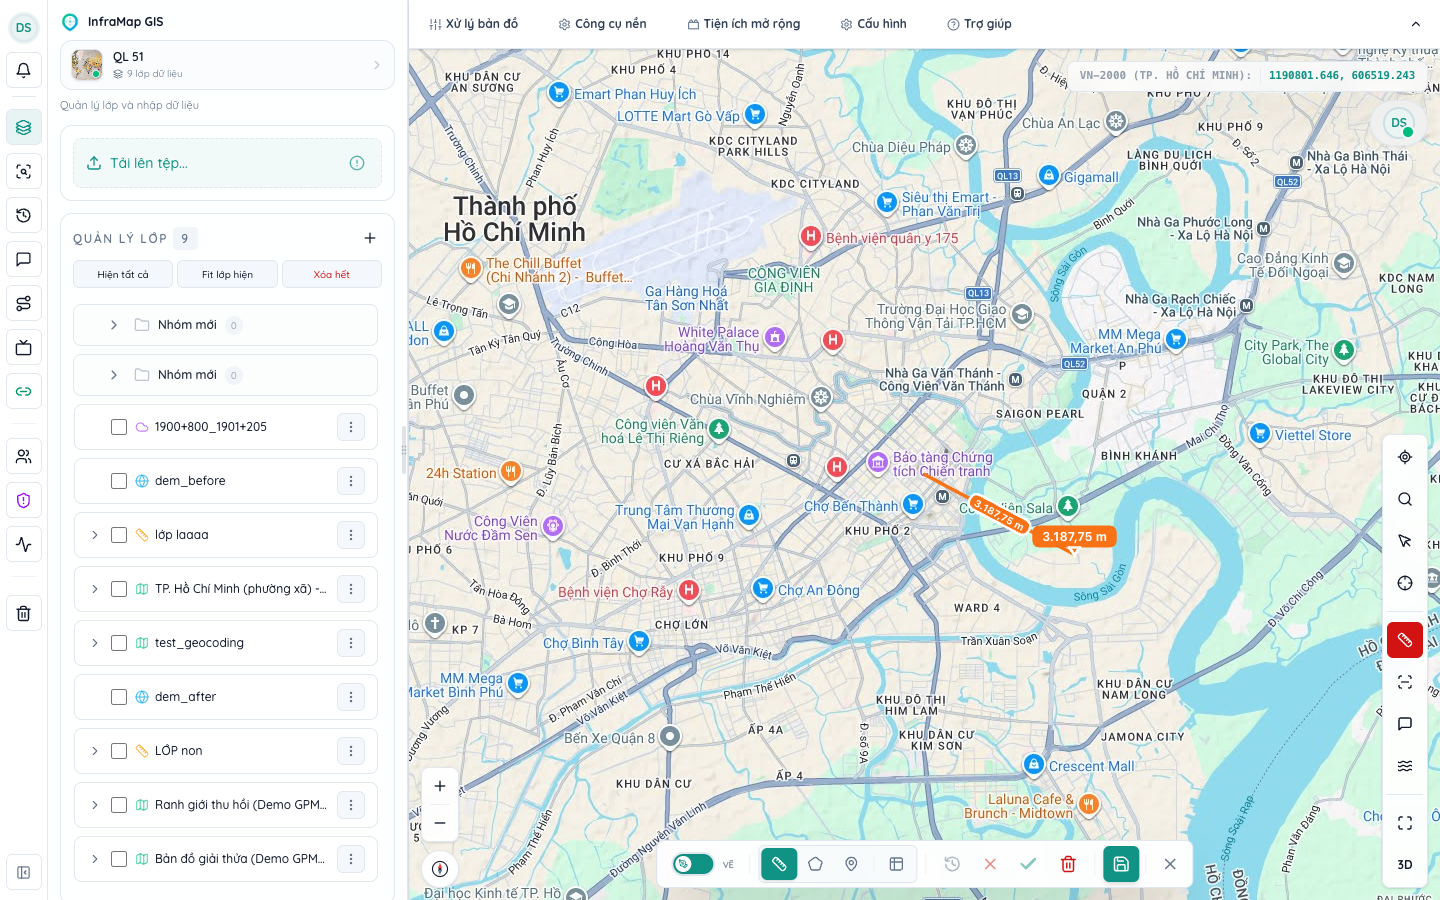The width and height of the screenshot is (1440, 900).
Task: Enable the LỚP non layer checkbox
Action: pyautogui.click(x=119, y=751)
